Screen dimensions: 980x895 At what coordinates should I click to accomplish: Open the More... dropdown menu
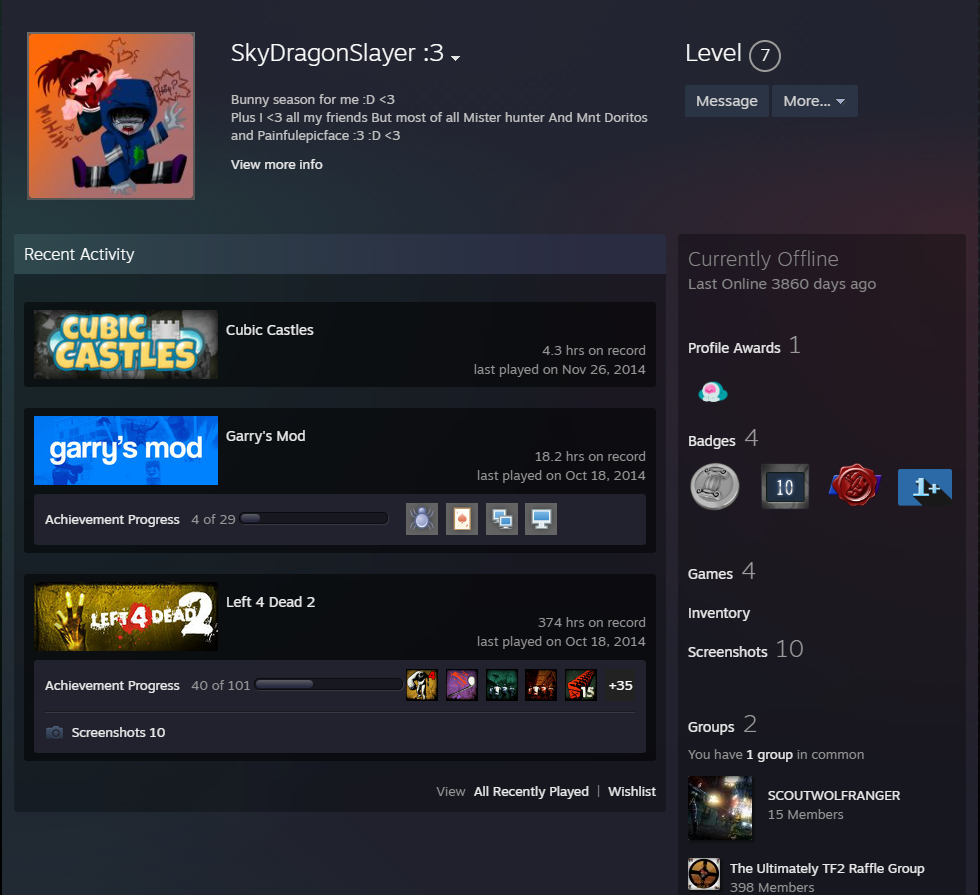point(814,101)
